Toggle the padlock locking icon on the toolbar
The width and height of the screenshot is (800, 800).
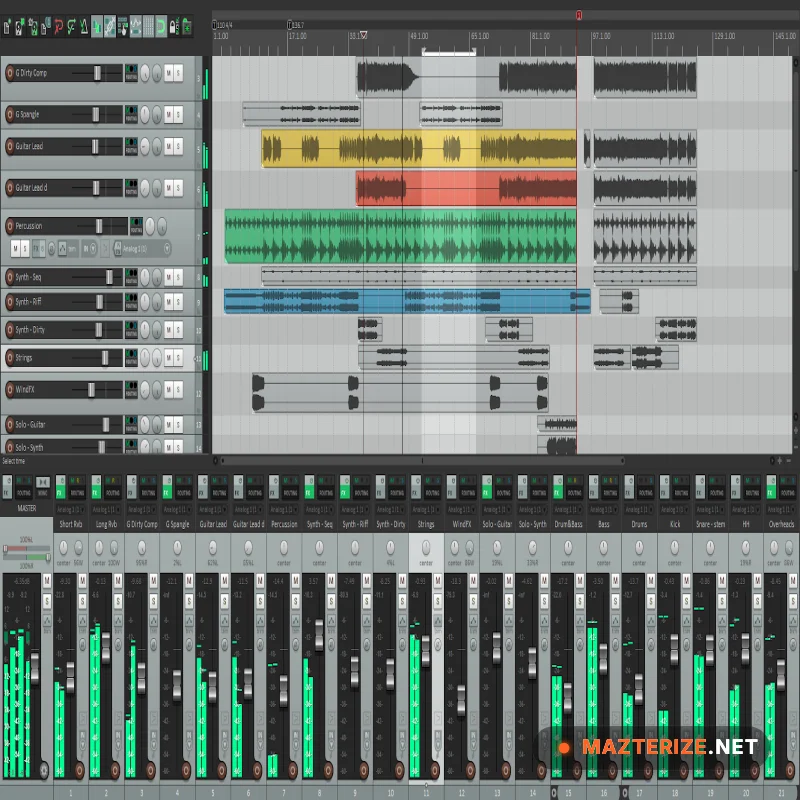[174, 25]
